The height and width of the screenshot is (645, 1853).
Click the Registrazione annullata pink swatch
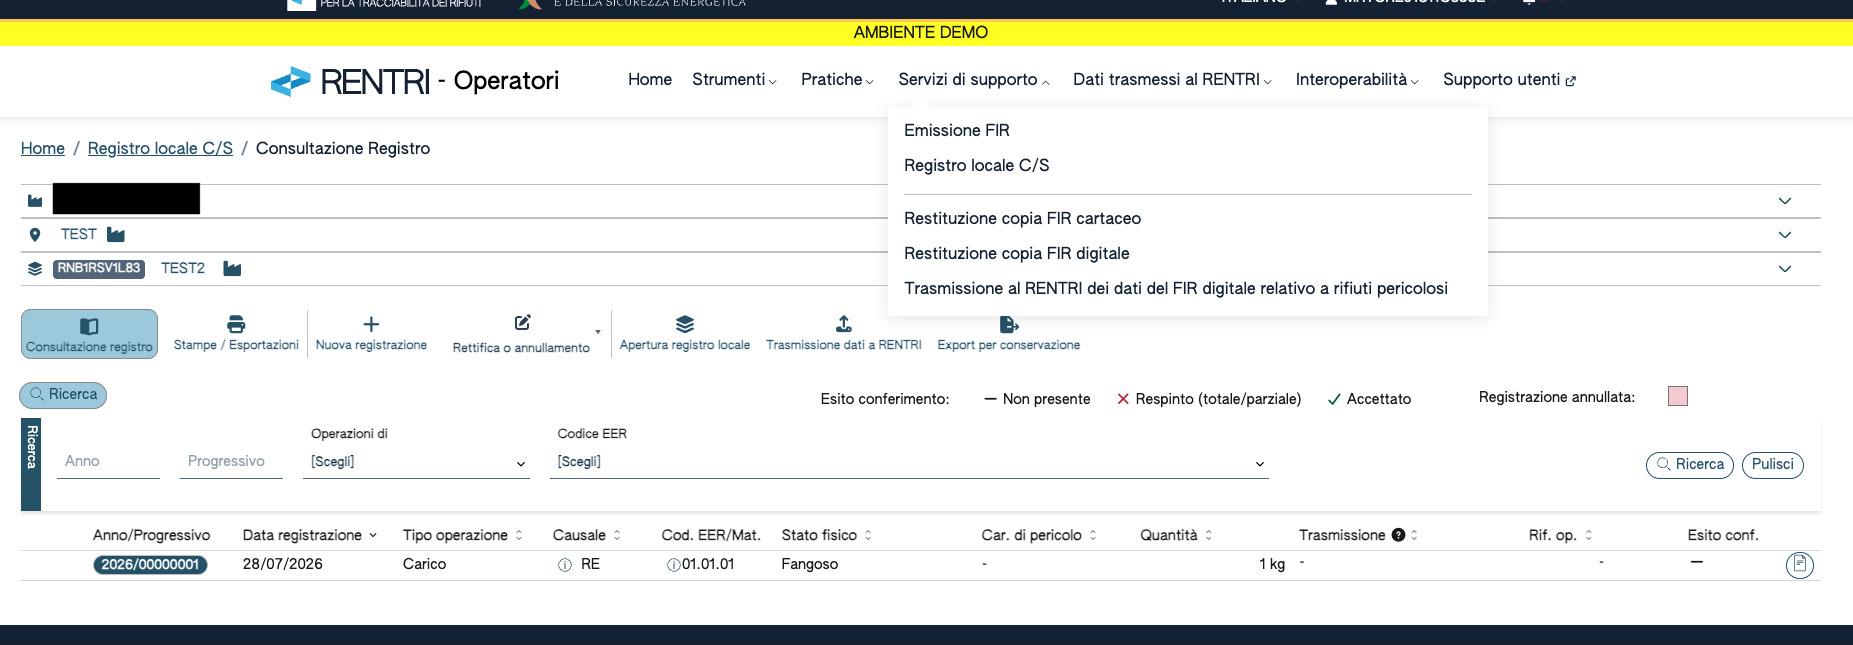(x=1678, y=396)
